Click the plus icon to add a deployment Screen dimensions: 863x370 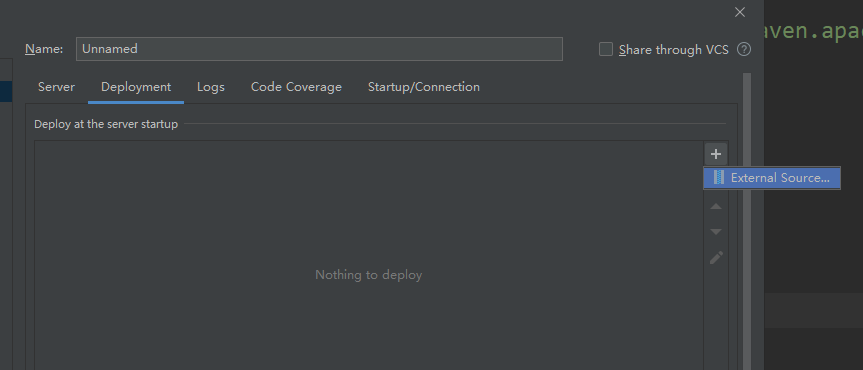(715, 154)
